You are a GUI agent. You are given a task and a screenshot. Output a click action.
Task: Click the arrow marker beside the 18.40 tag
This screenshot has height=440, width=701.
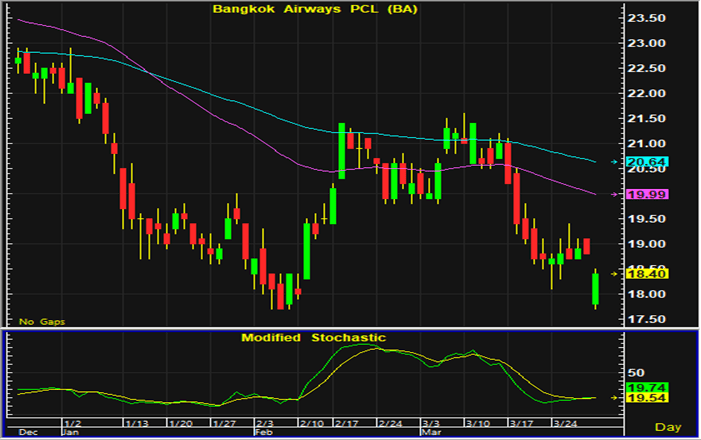pyautogui.click(x=613, y=273)
